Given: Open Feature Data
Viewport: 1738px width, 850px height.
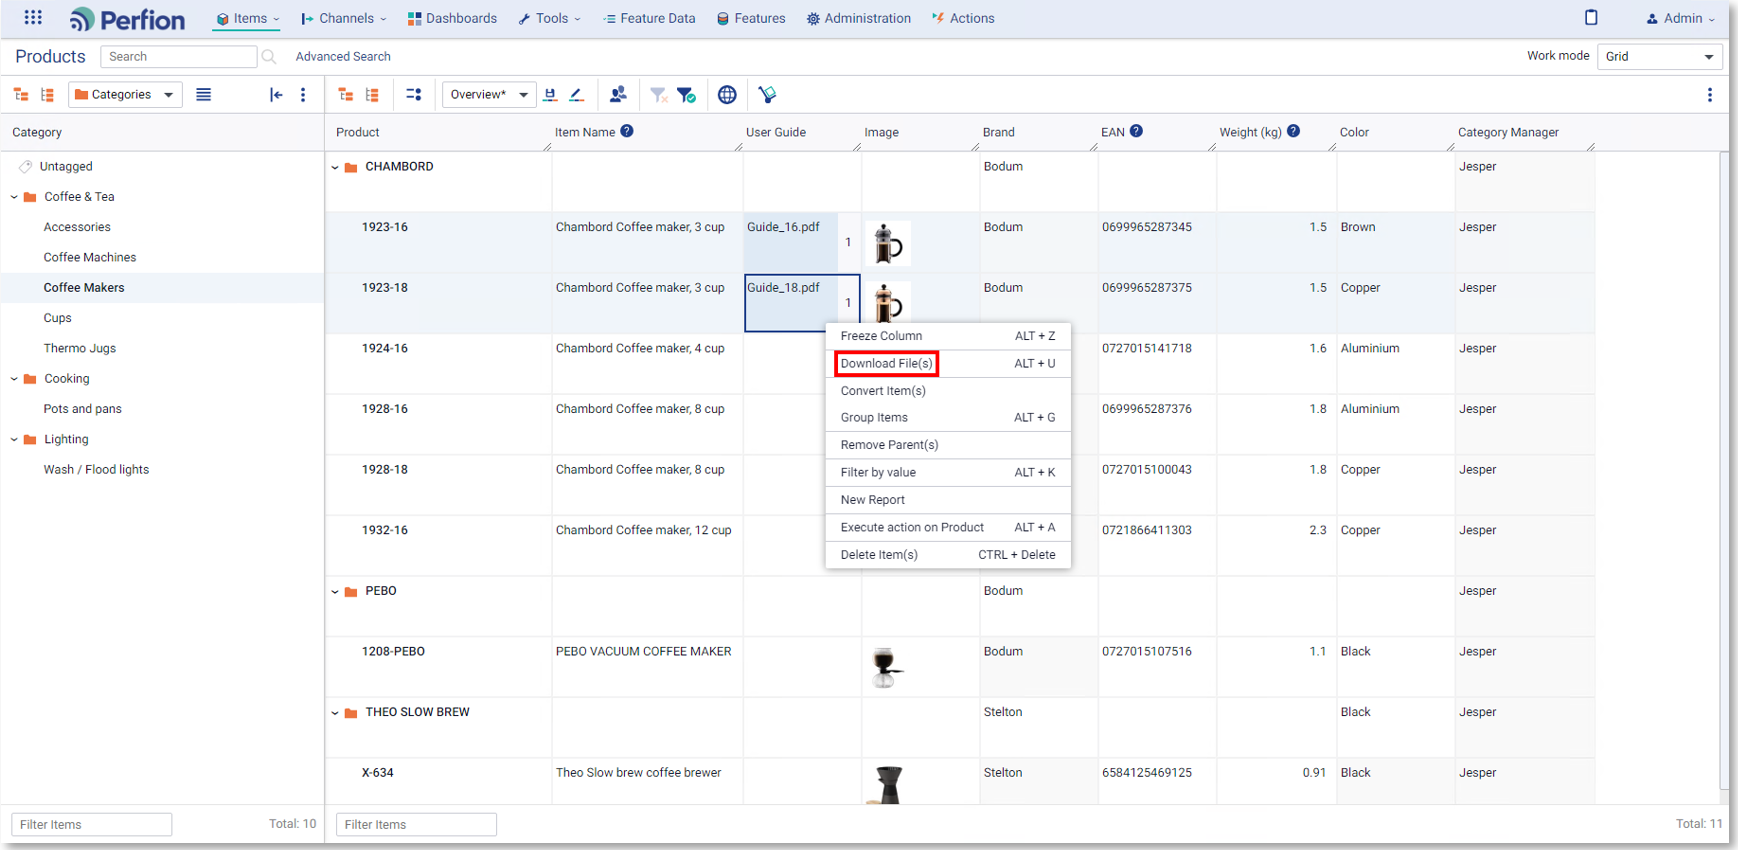Looking at the screenshot, I should point(649,19).
